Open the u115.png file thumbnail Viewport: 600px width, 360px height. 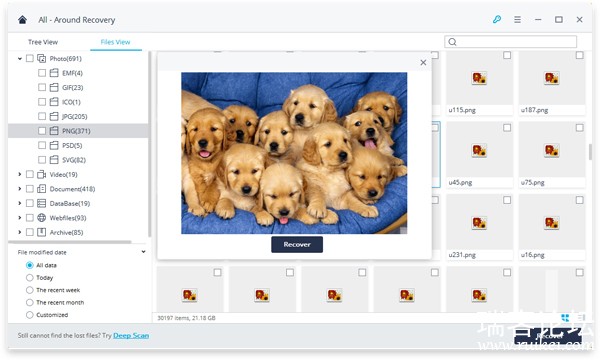point(479,78)
